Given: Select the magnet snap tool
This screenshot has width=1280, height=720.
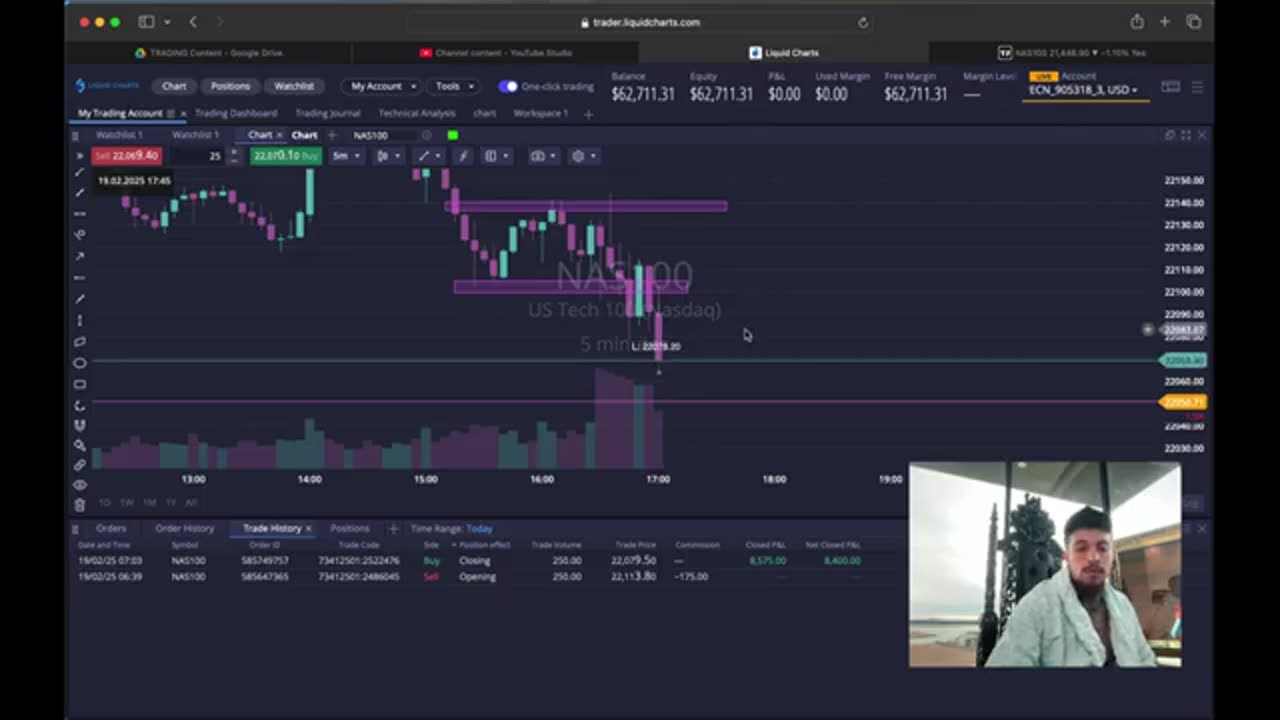Looking at the screenshot, I should click(x=80, y=426).
